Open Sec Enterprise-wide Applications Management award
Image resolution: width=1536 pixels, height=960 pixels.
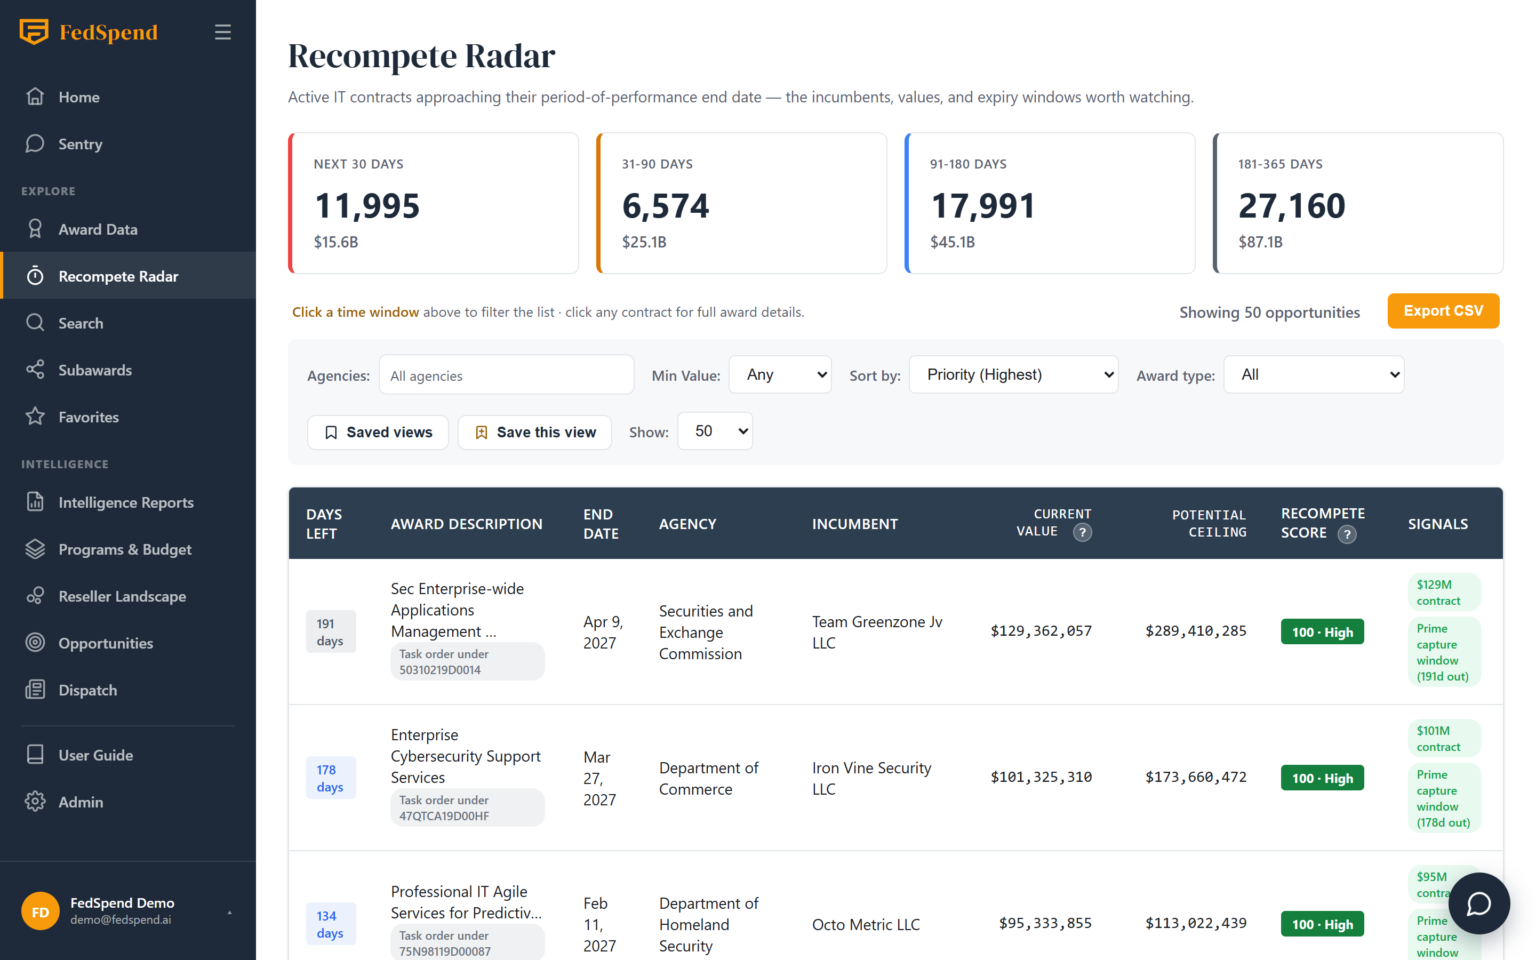click(457, 610)
